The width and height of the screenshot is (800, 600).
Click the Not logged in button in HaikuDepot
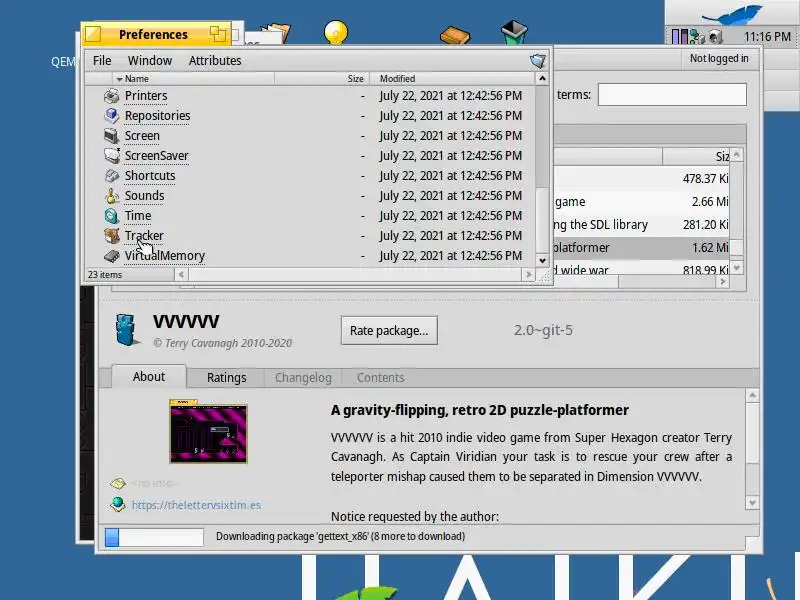[719, 59]
